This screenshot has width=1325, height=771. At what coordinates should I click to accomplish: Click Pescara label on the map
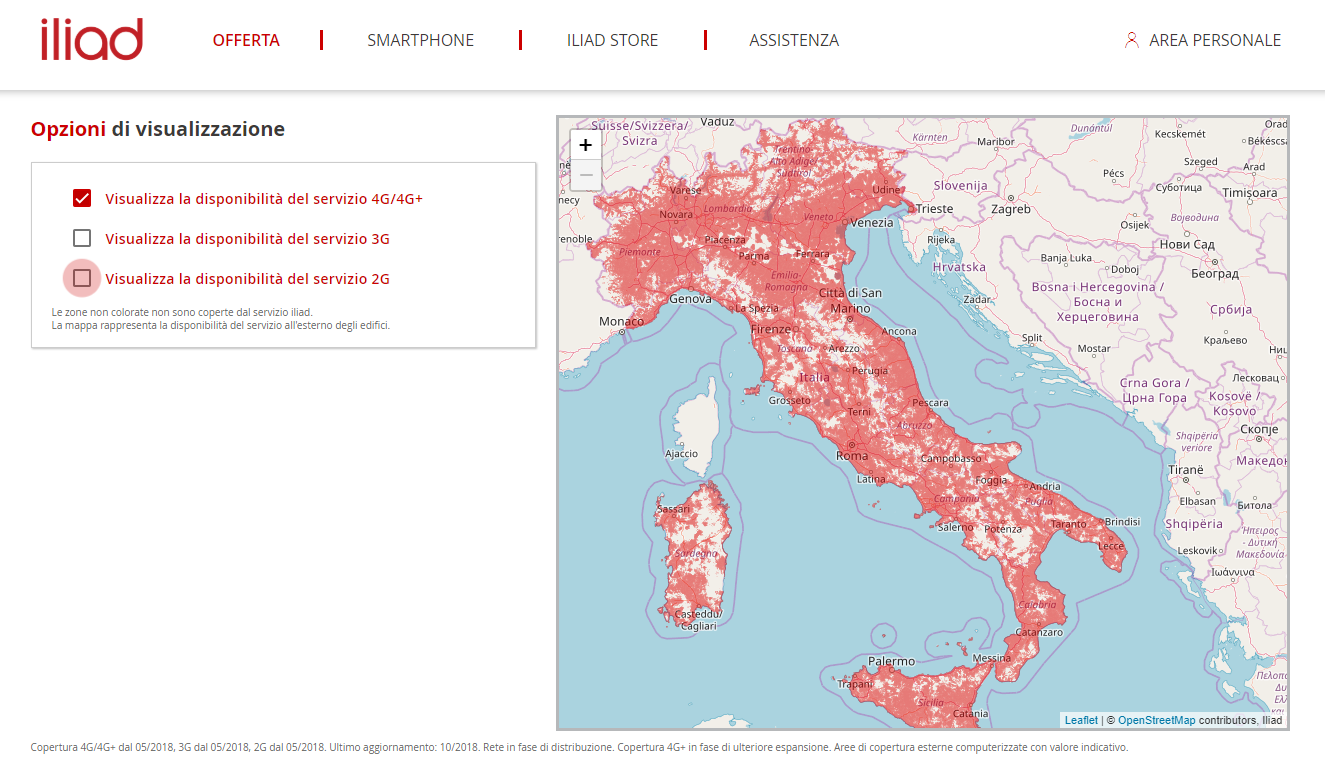click(x=931, y=403)
